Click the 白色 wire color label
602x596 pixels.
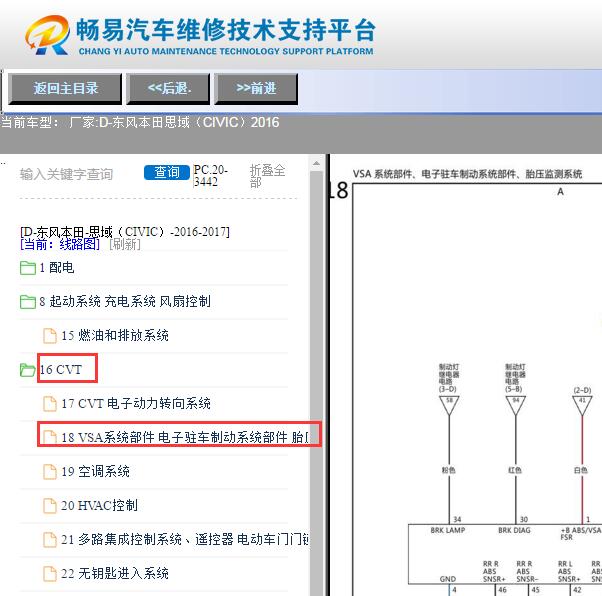(x=581, y=470)
